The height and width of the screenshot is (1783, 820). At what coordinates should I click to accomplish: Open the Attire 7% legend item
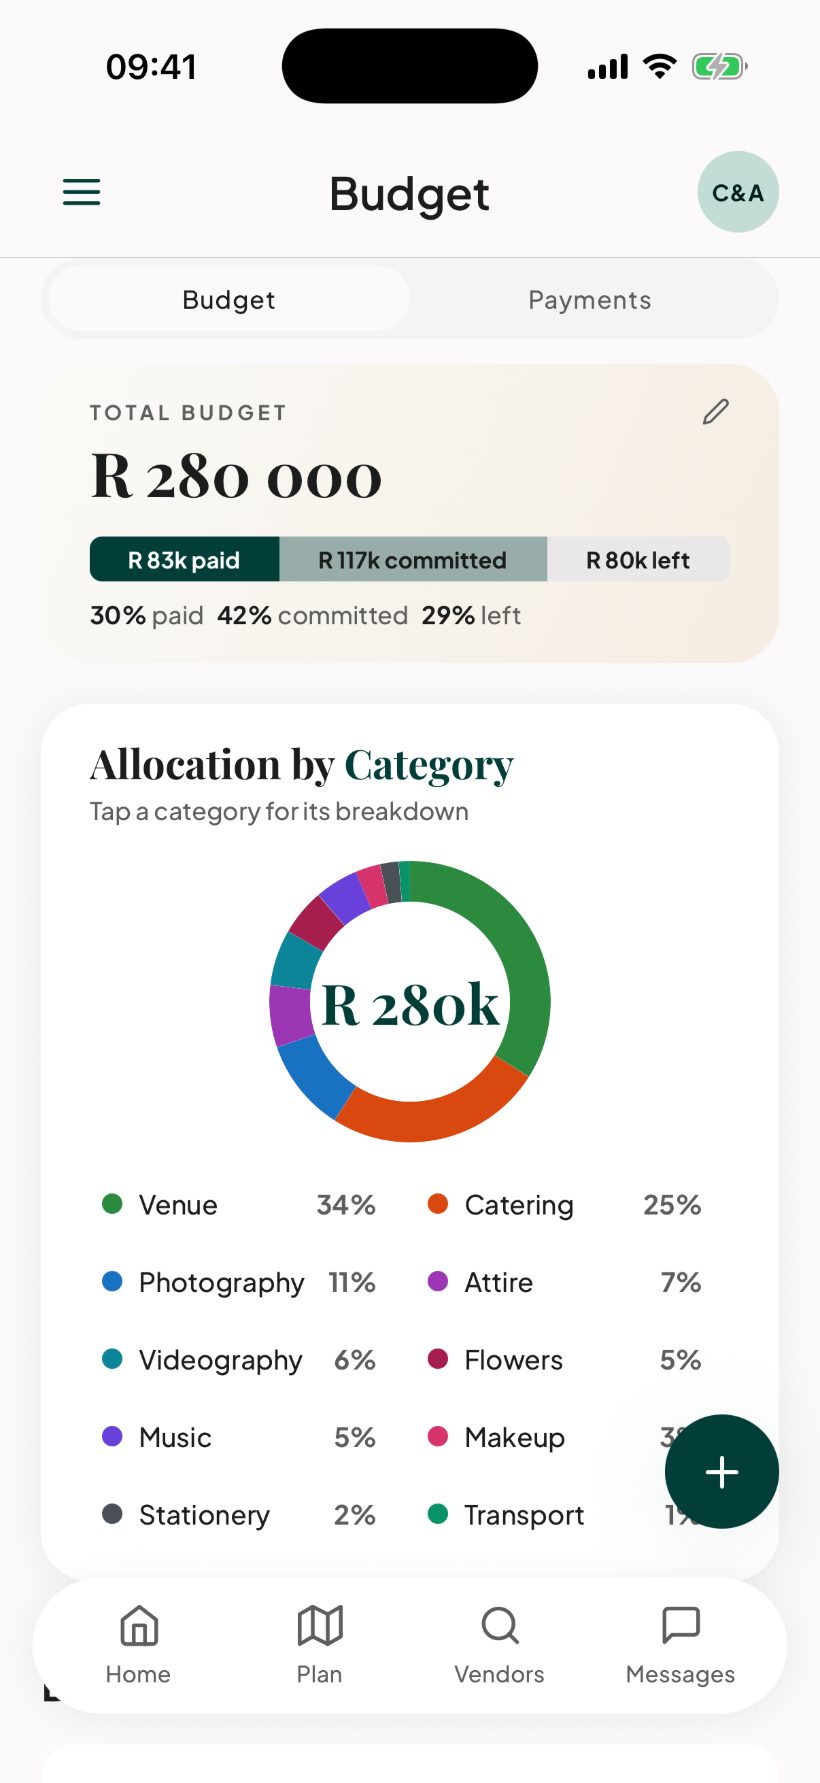(x=565, y=1282)
